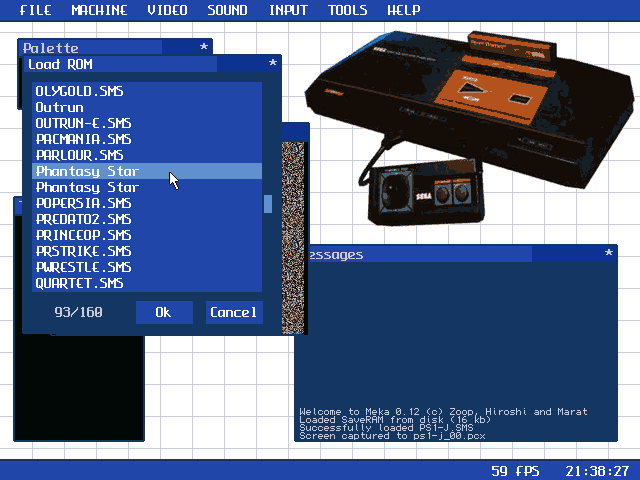Open the TOOLS menu
Screen dimensions: 640x480
[x=347, y=10]
